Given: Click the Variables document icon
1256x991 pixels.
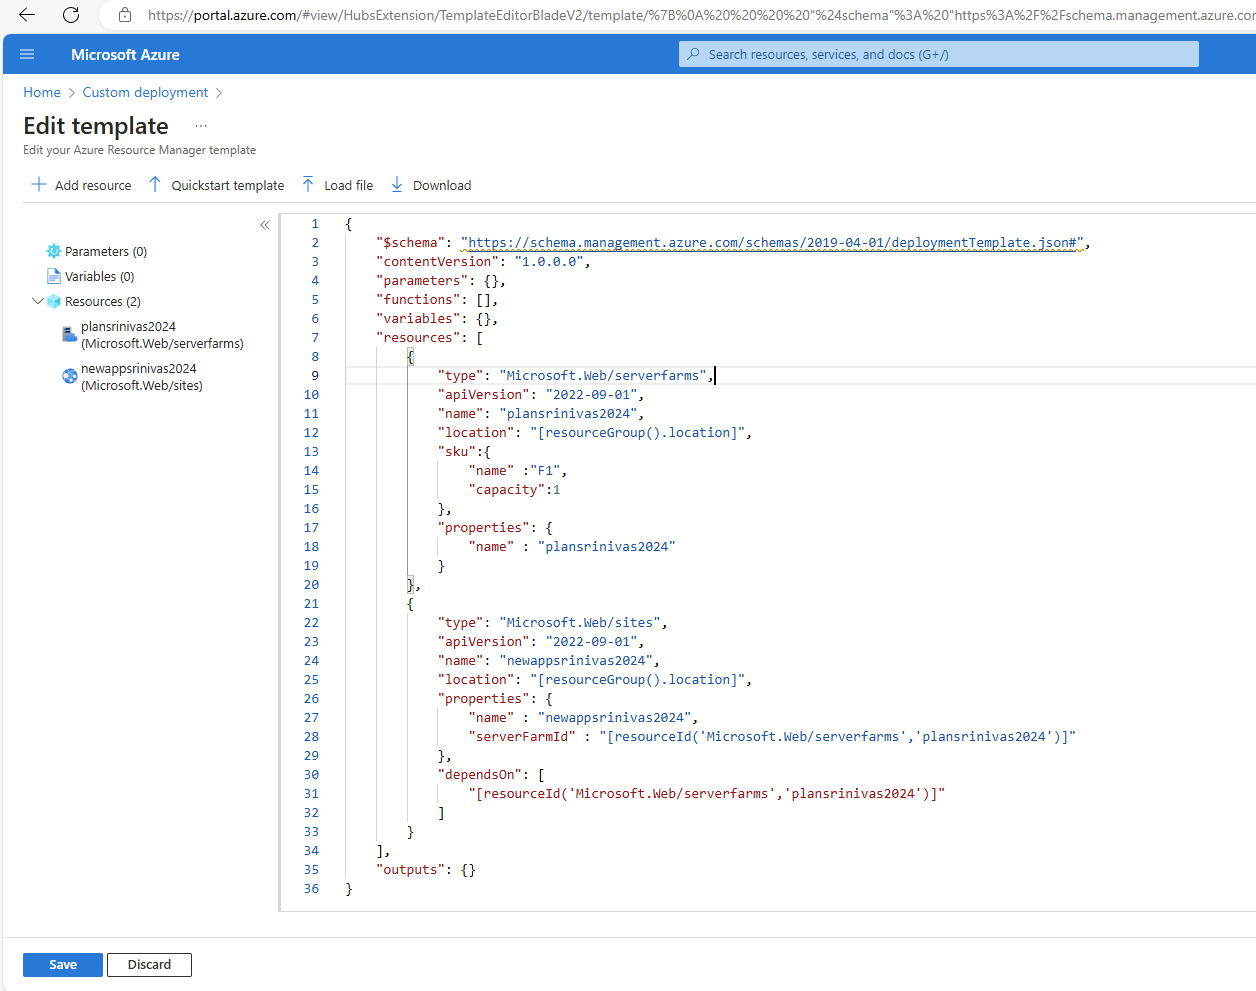Looking at the screenshot, I should click(x=54, y=276).
